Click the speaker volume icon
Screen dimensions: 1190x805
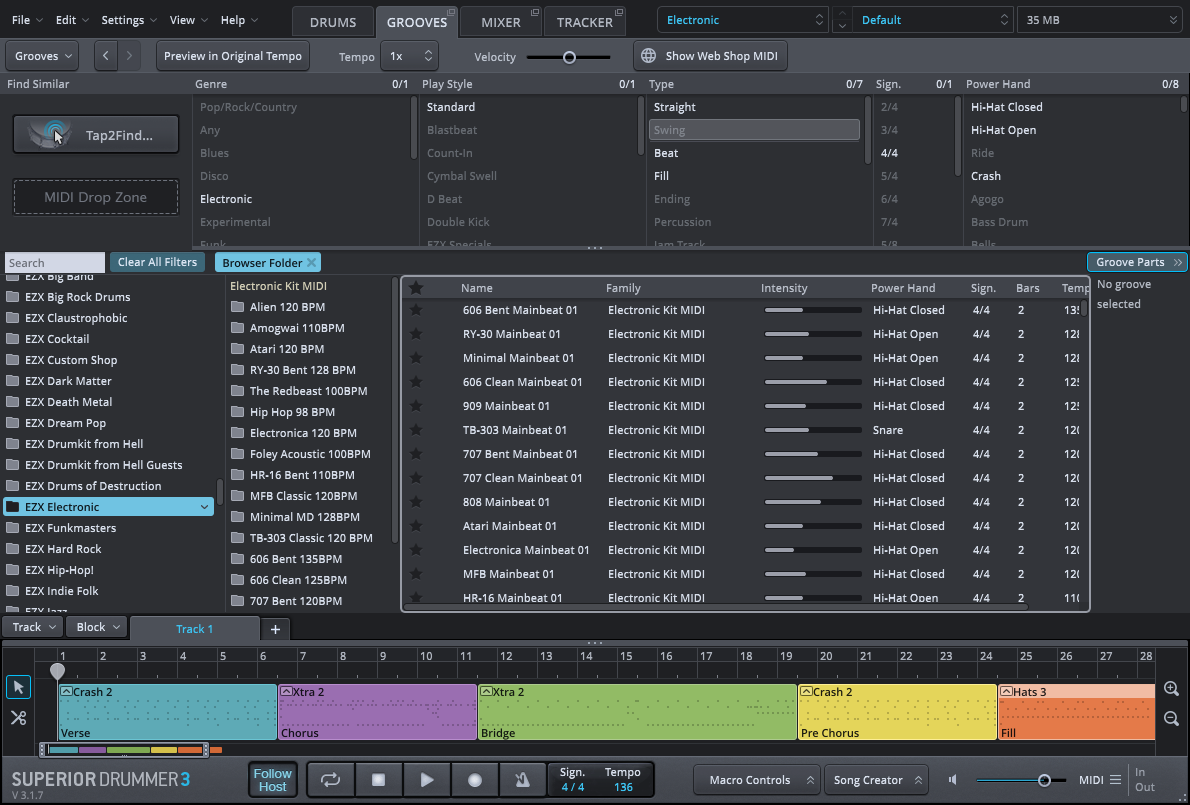click(953, 780)
